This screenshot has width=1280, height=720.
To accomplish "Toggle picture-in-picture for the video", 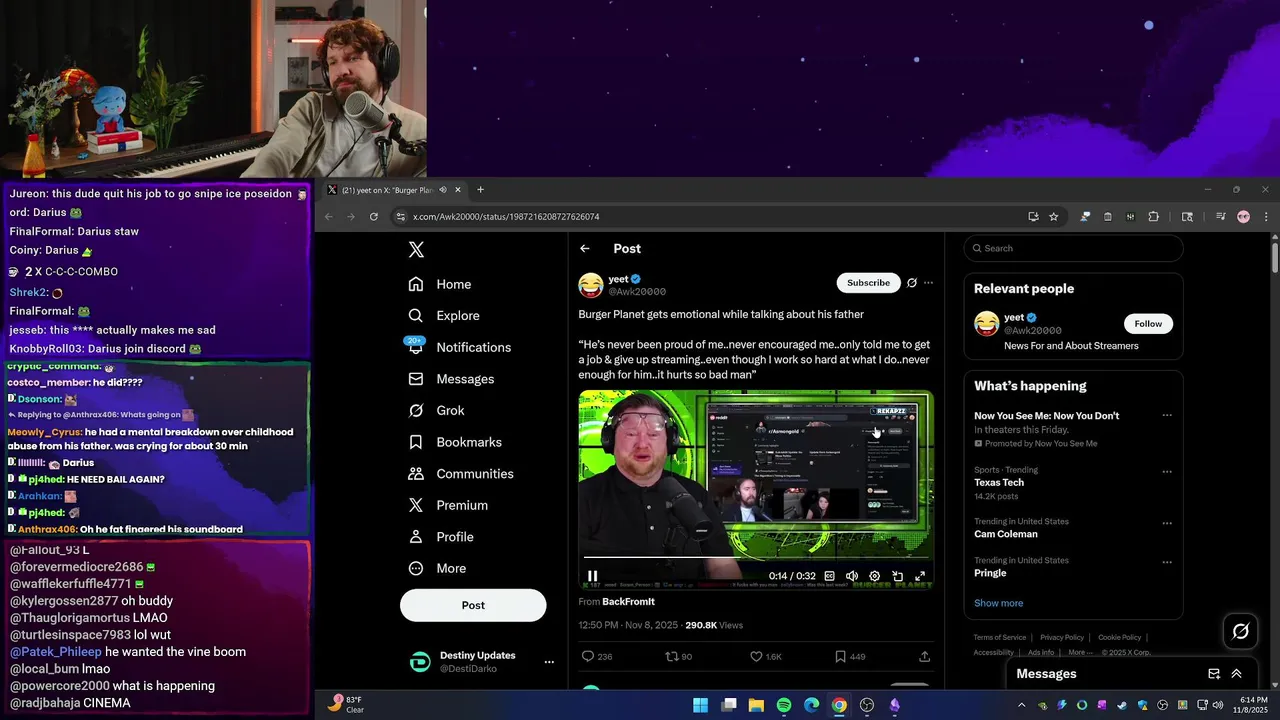I will 897,576.
